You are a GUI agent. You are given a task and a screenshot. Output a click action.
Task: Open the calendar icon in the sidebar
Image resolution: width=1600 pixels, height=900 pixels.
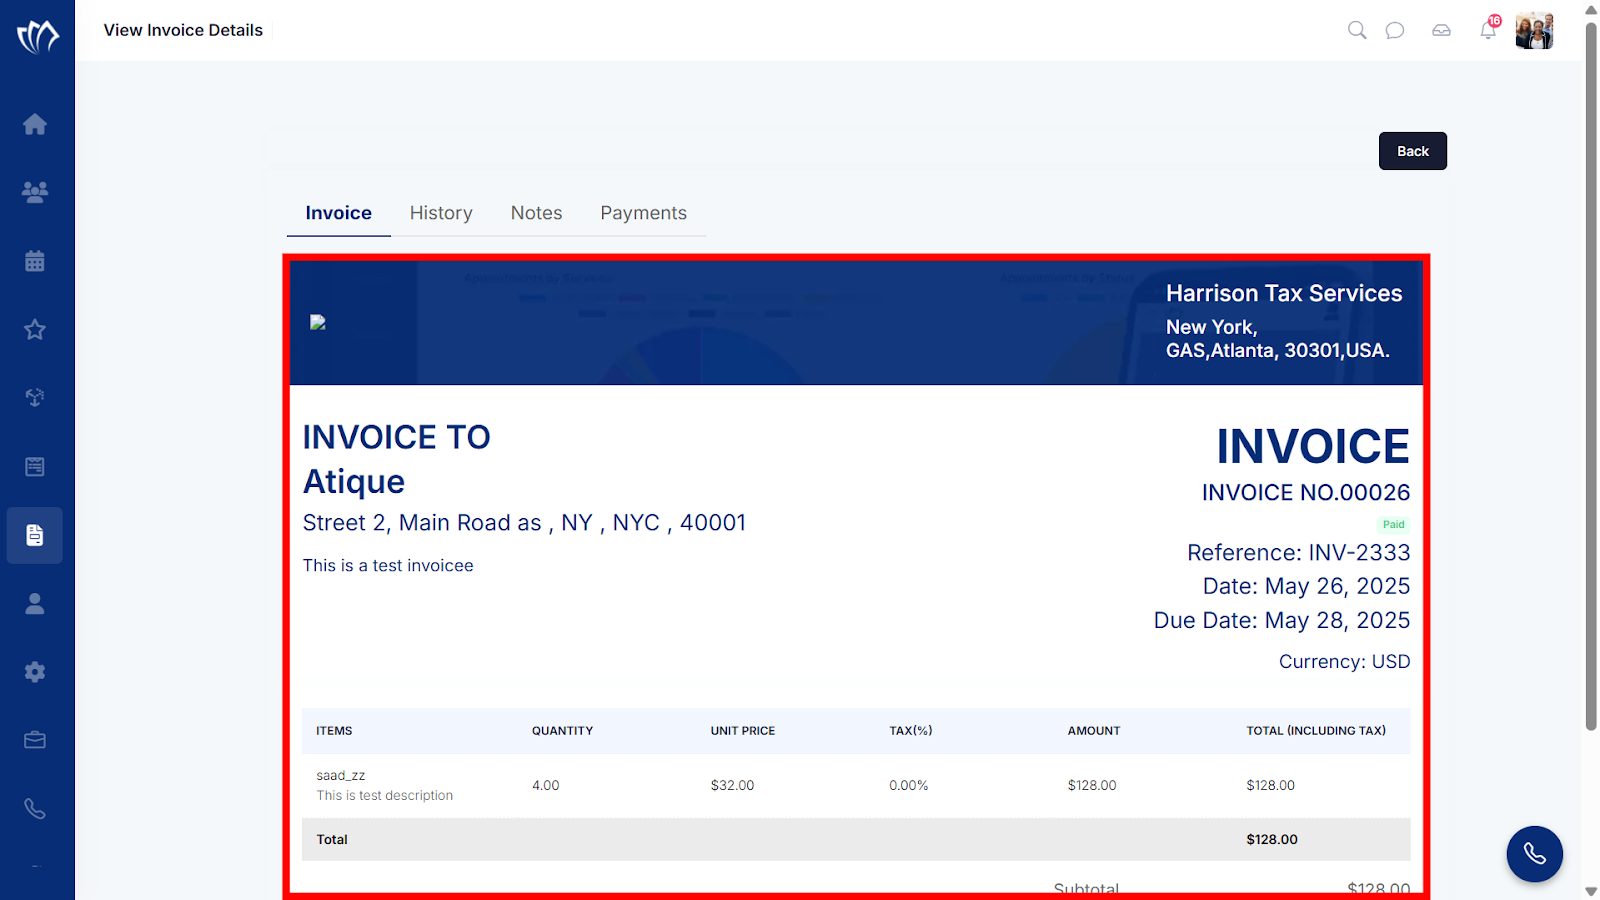click(35, 261)
